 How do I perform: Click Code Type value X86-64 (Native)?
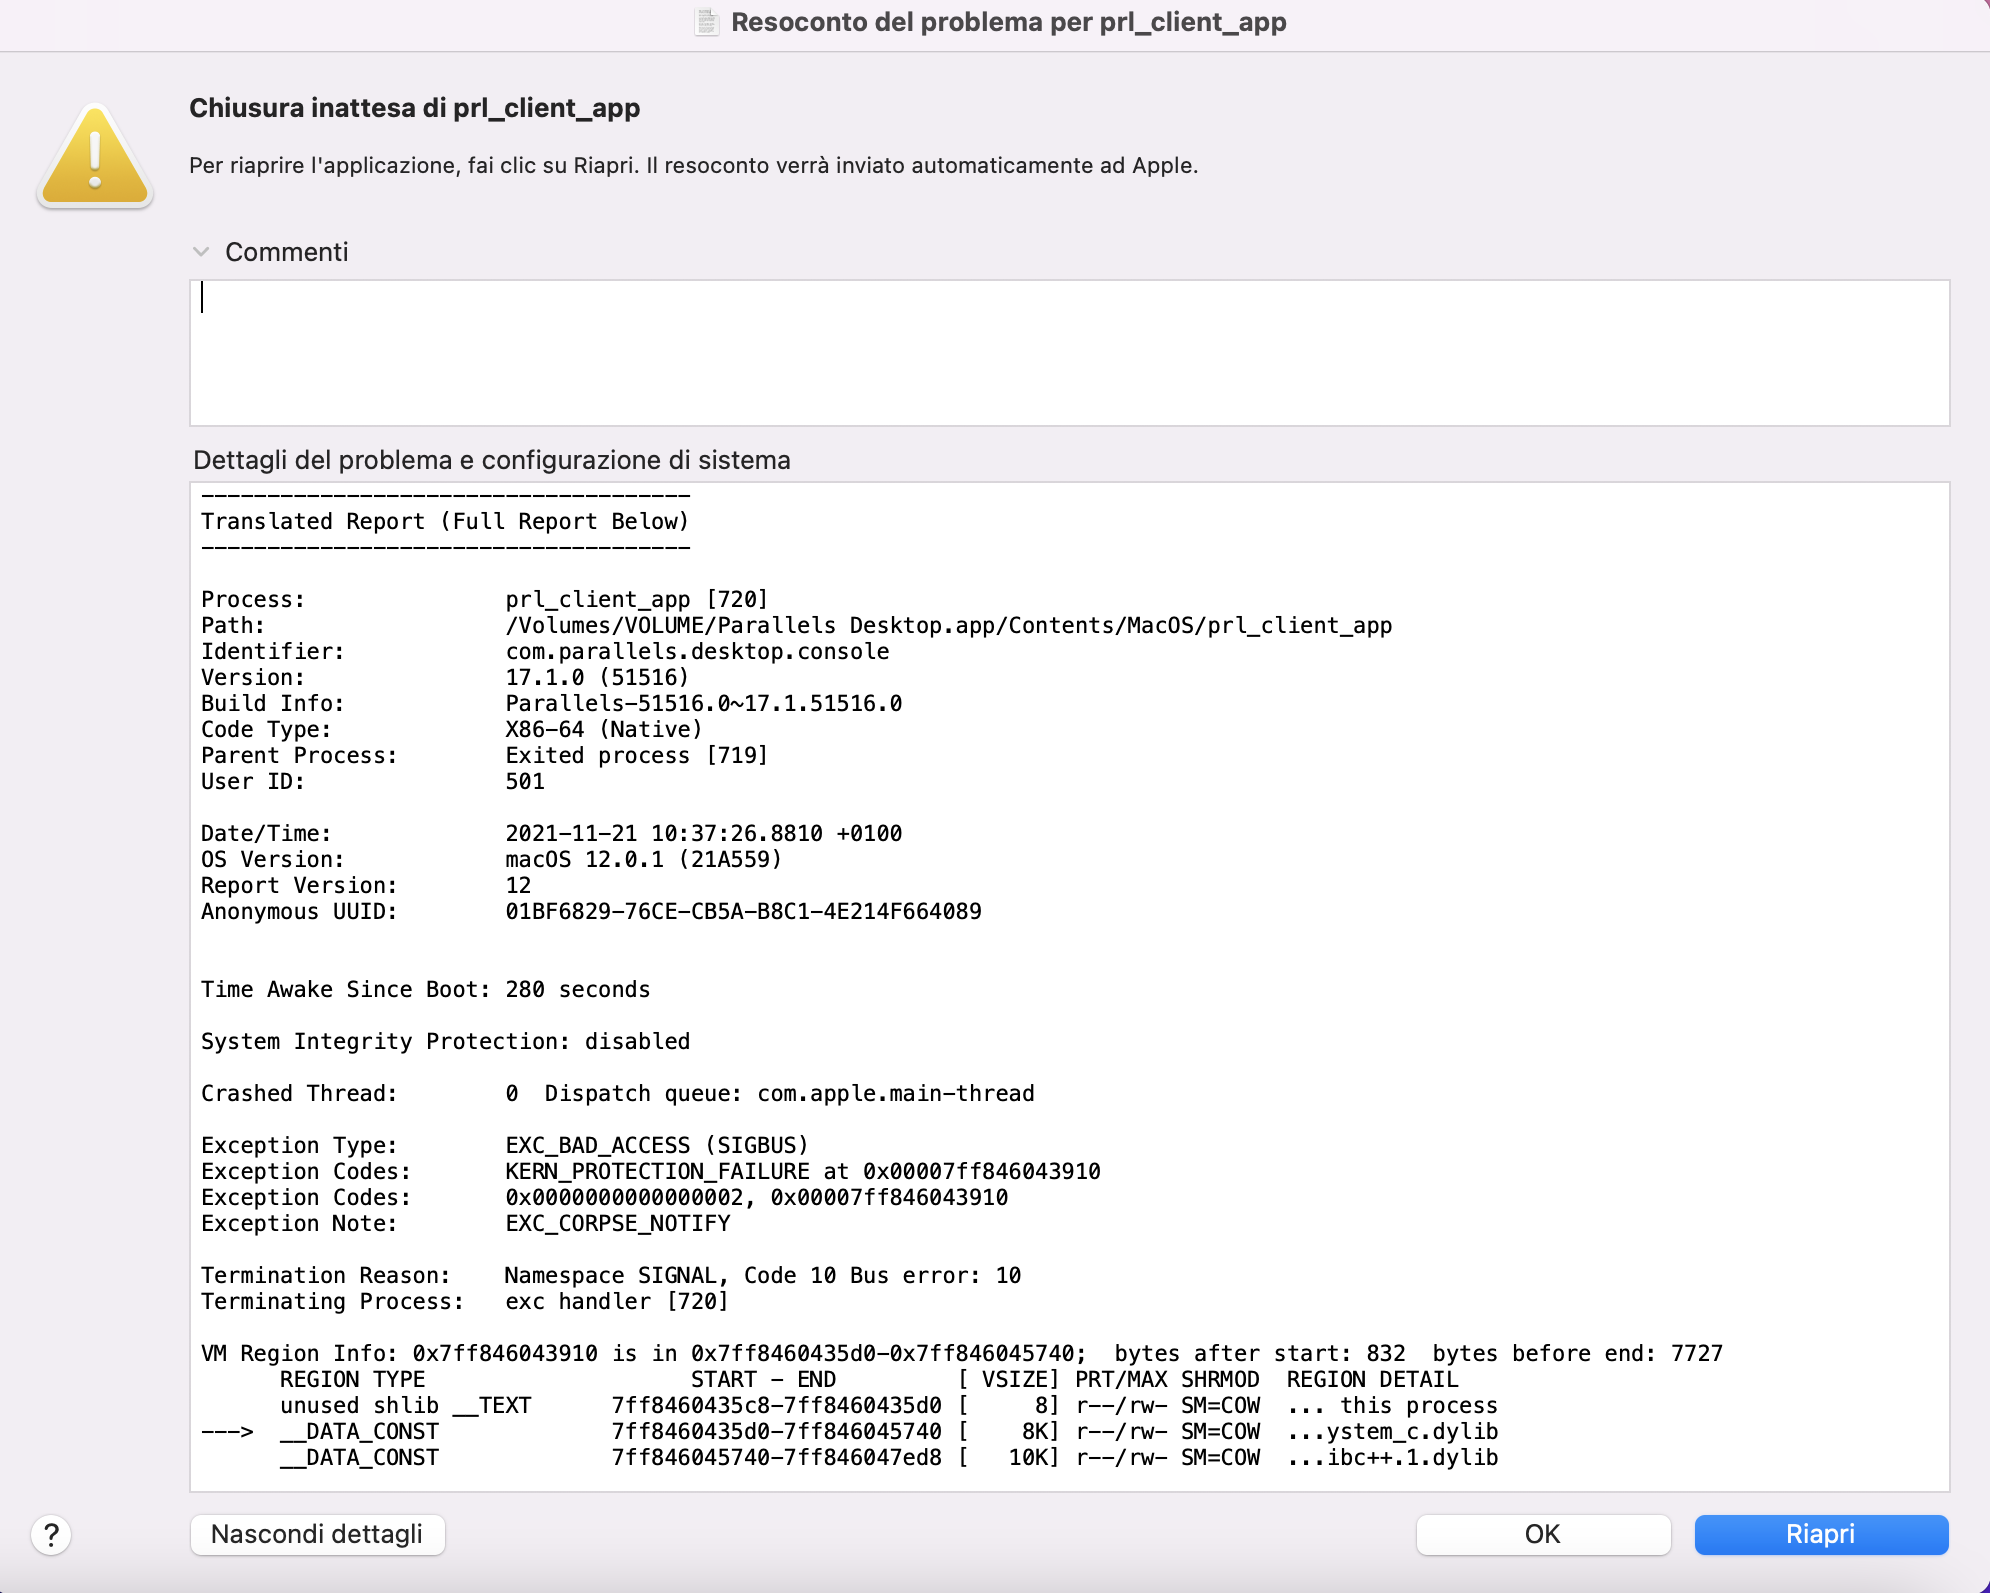point(604,730)
